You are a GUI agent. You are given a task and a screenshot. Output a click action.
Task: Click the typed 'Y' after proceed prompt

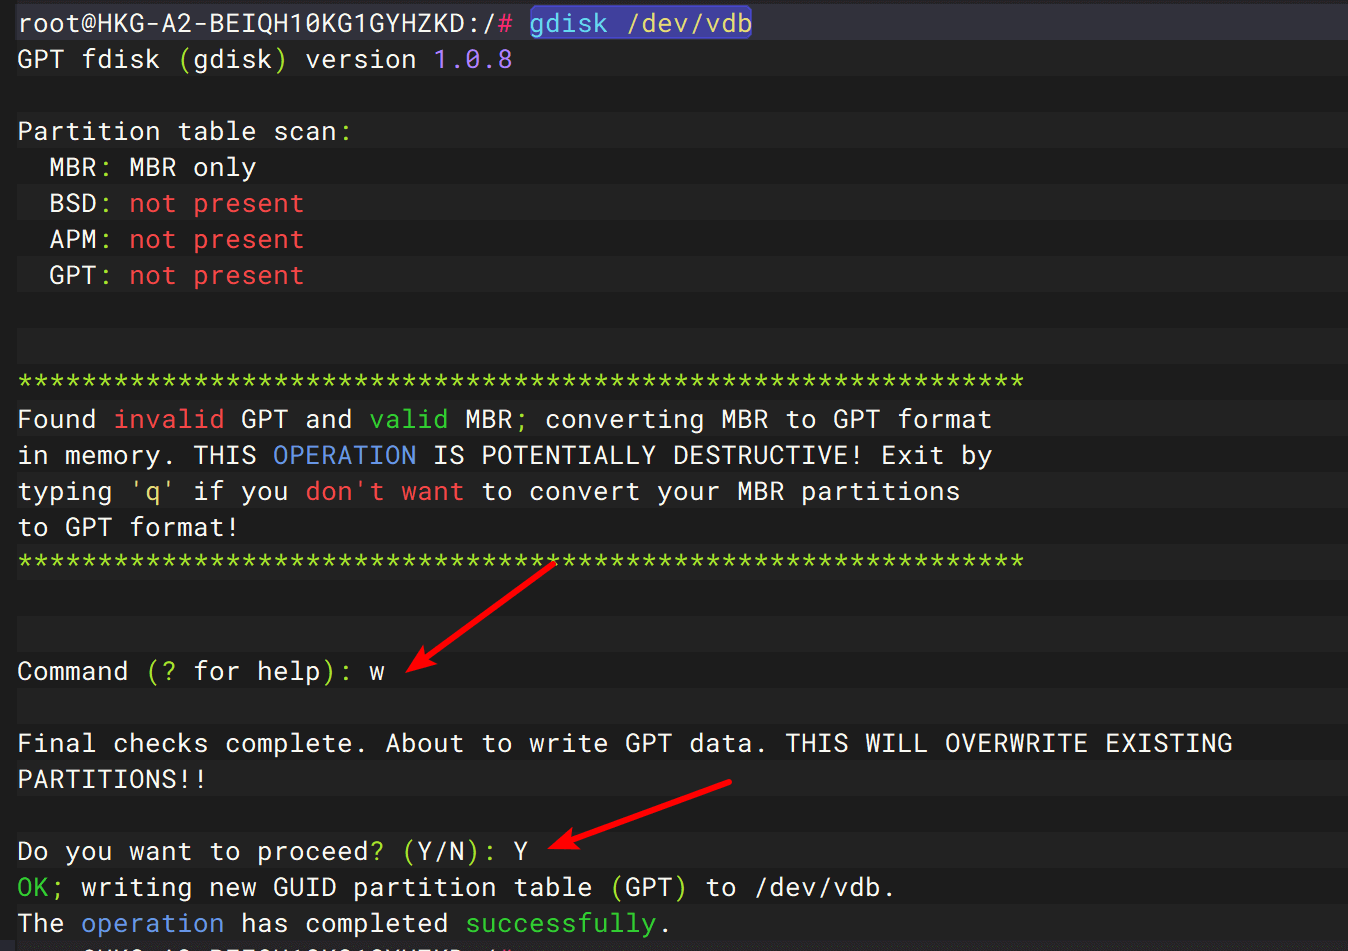coord(520,852)
